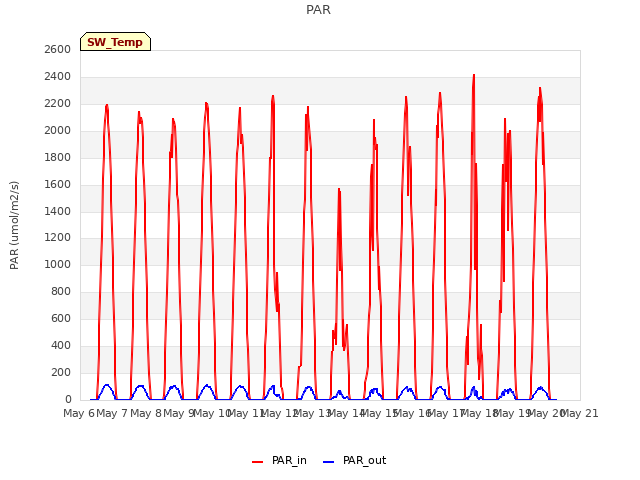The height and width of the screenshot is (480, 640).
Task: Click the lowest PAR_in peak near 1570
Action: click(339, 189)
